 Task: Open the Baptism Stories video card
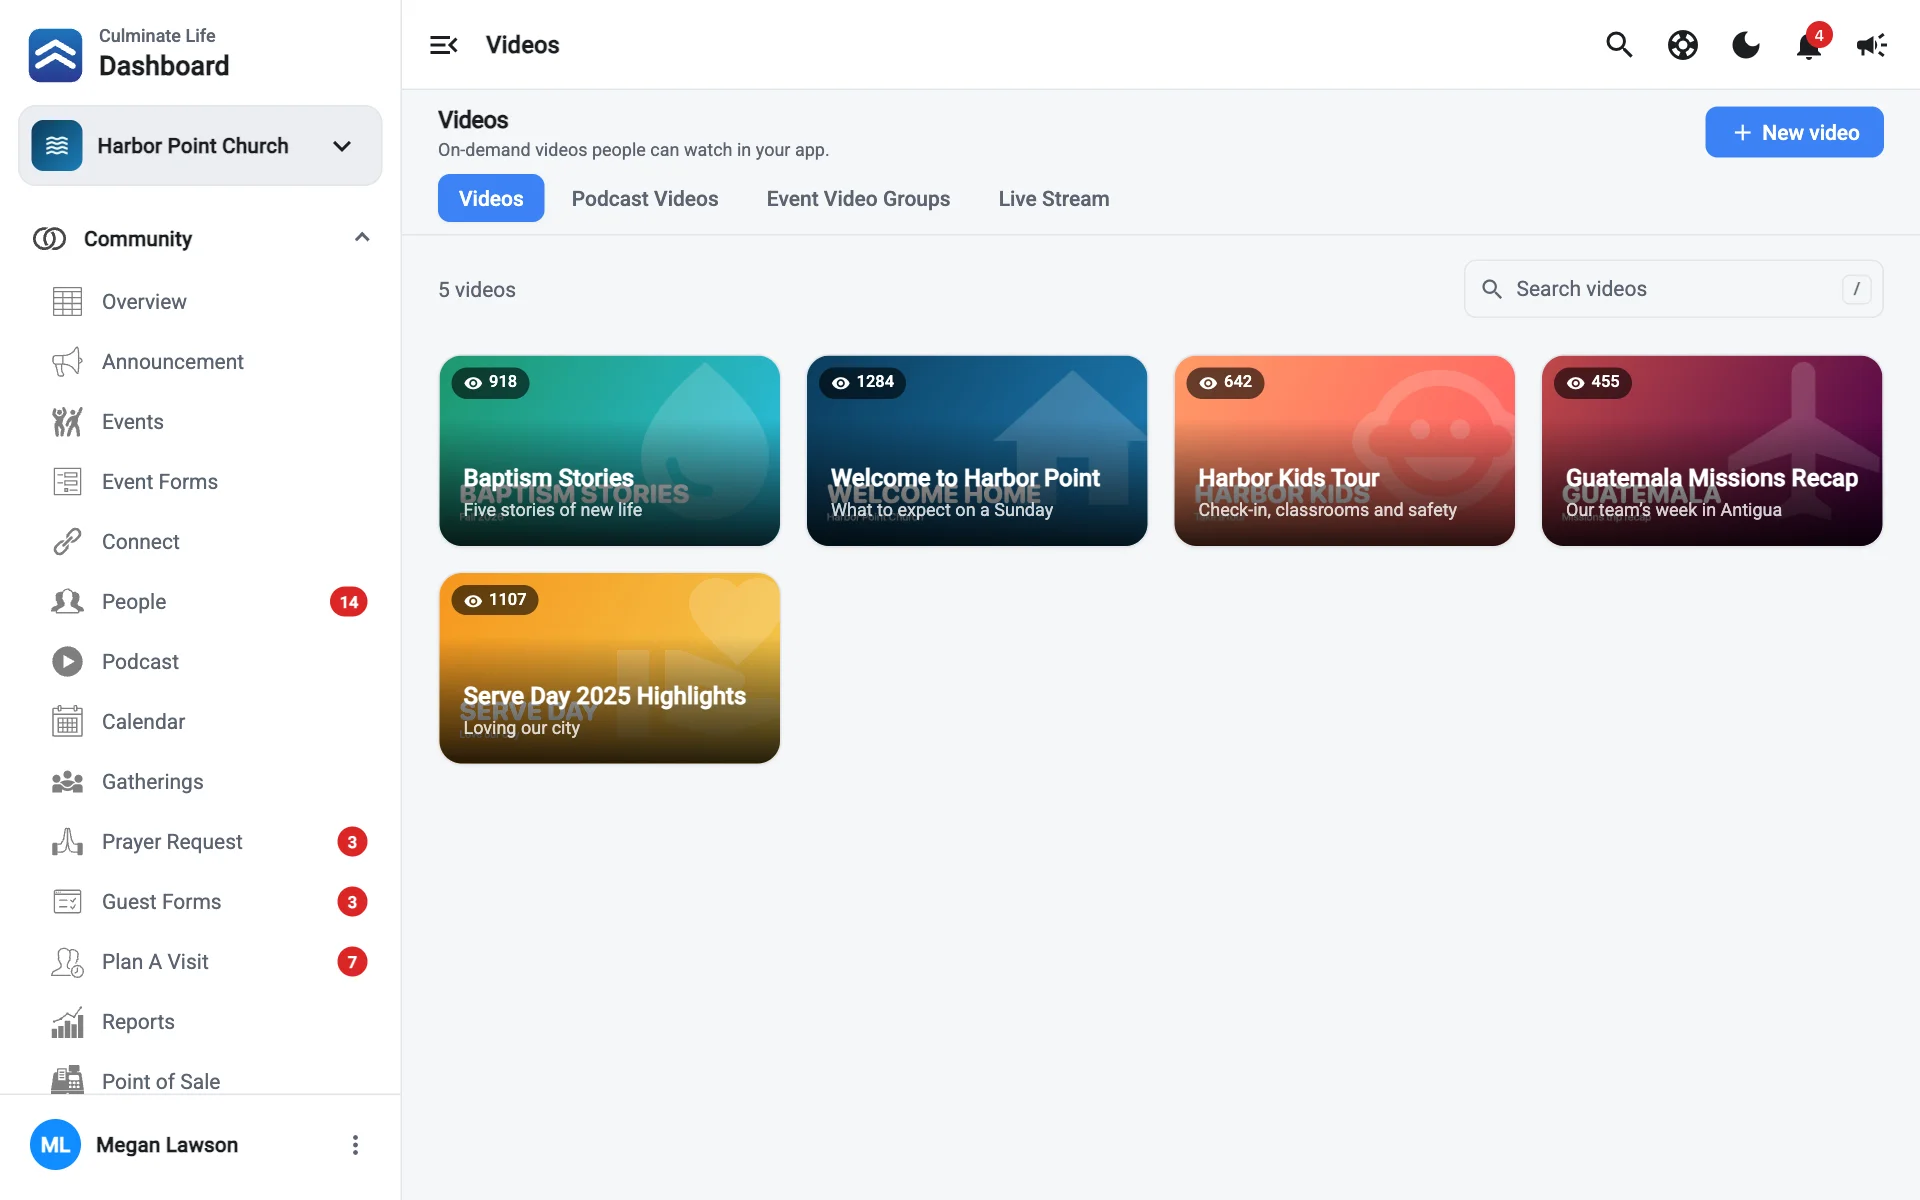pos(610,451)
